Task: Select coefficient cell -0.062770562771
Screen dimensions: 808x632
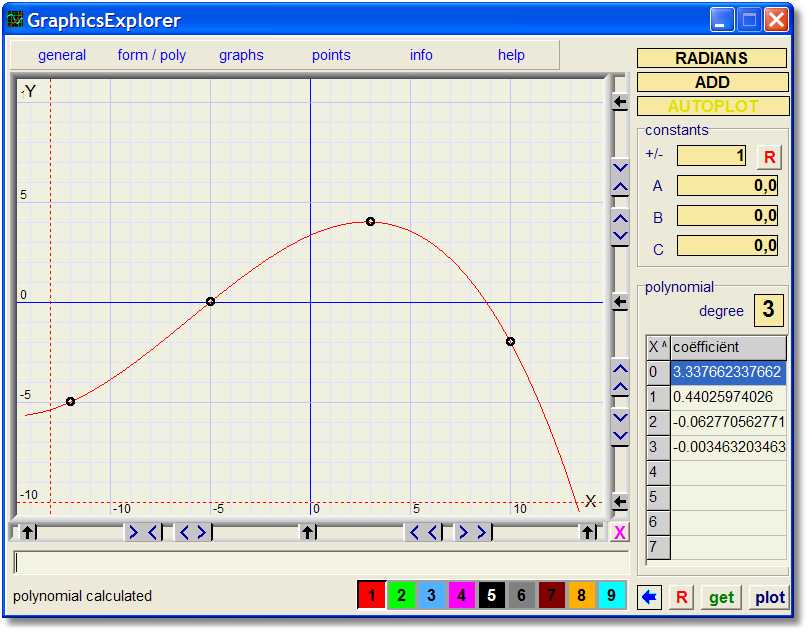Action: click(x=728, y=422)
